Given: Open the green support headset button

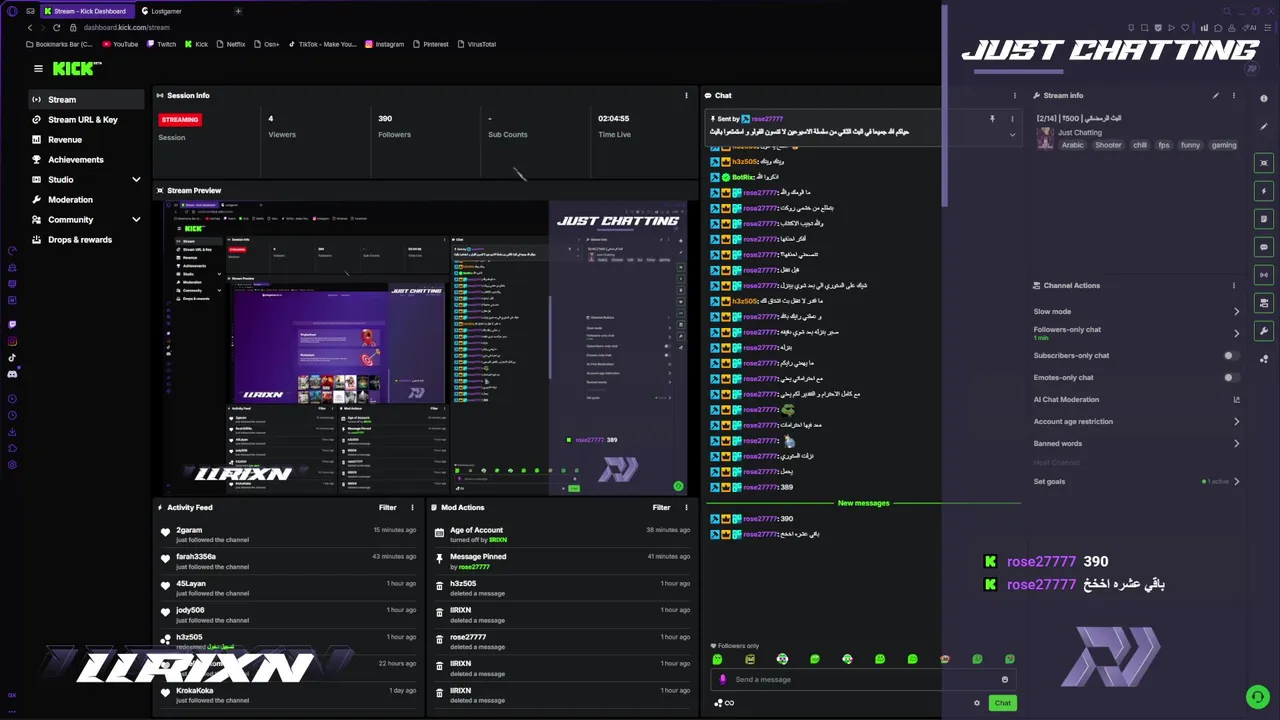Looking at the screenshot, I should [1257, 697].
